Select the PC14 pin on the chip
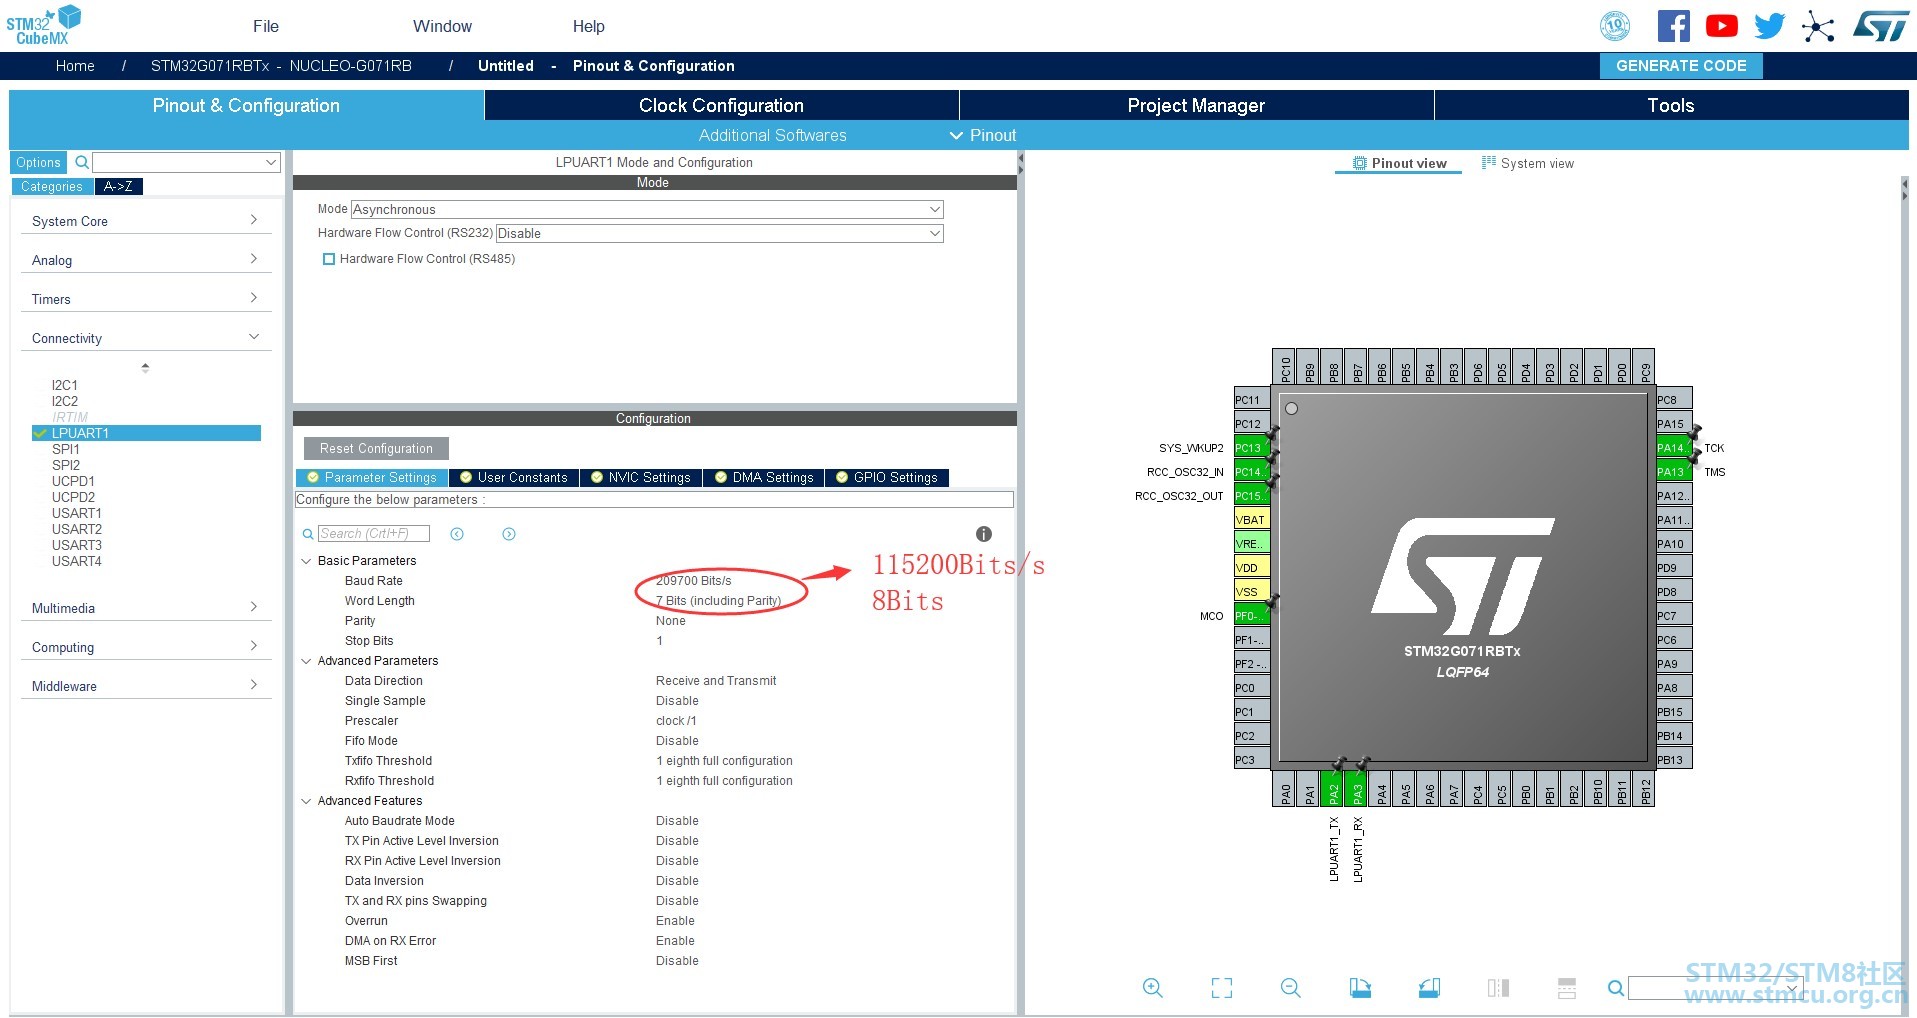The height and width of the screenshot is (1018, 1917). (1252, 471)
